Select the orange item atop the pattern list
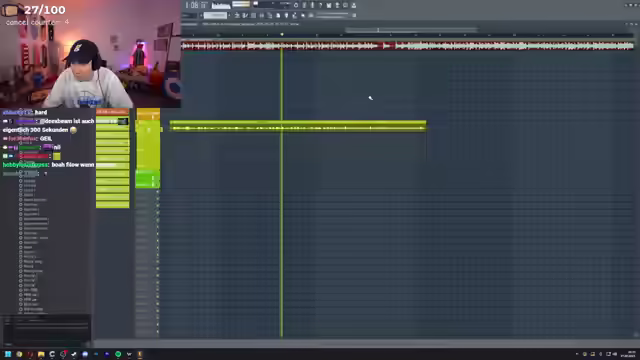The image size is (640, 360). click(x=113, y=112)
